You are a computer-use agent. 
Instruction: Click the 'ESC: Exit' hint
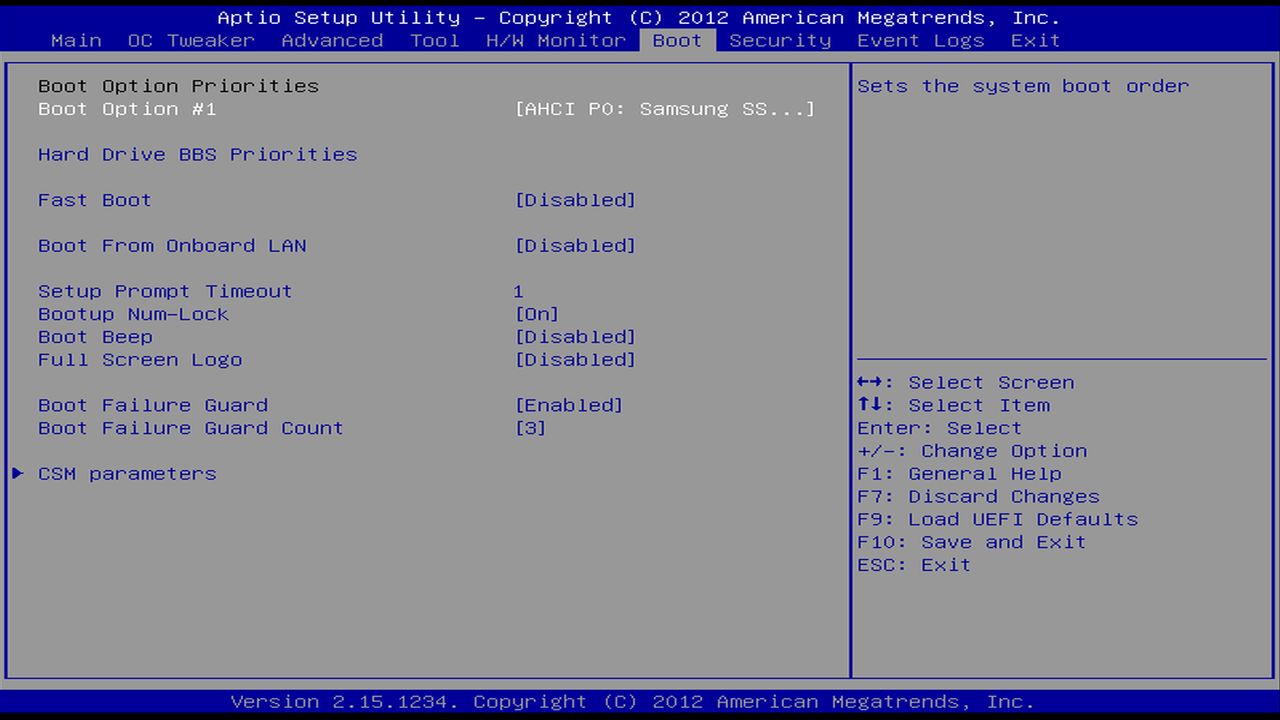914,565
